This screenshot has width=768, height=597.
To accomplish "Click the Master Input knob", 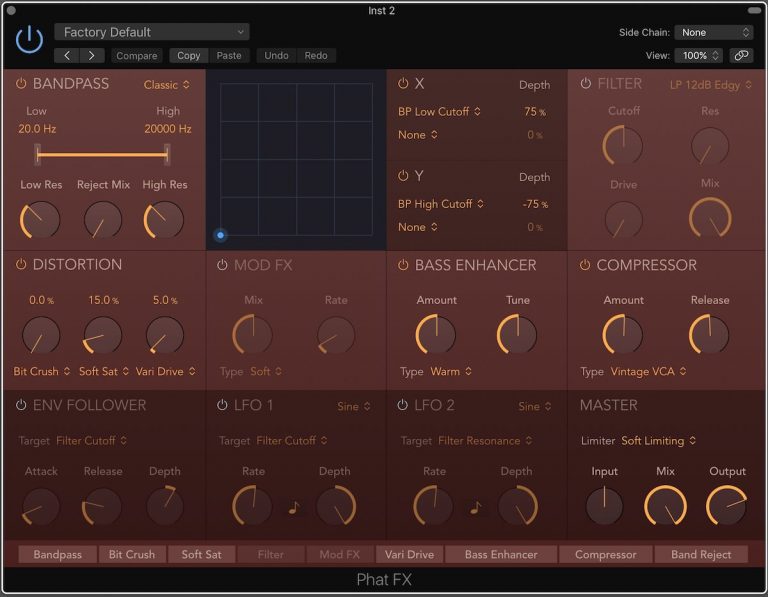I will tap(604, 505).
